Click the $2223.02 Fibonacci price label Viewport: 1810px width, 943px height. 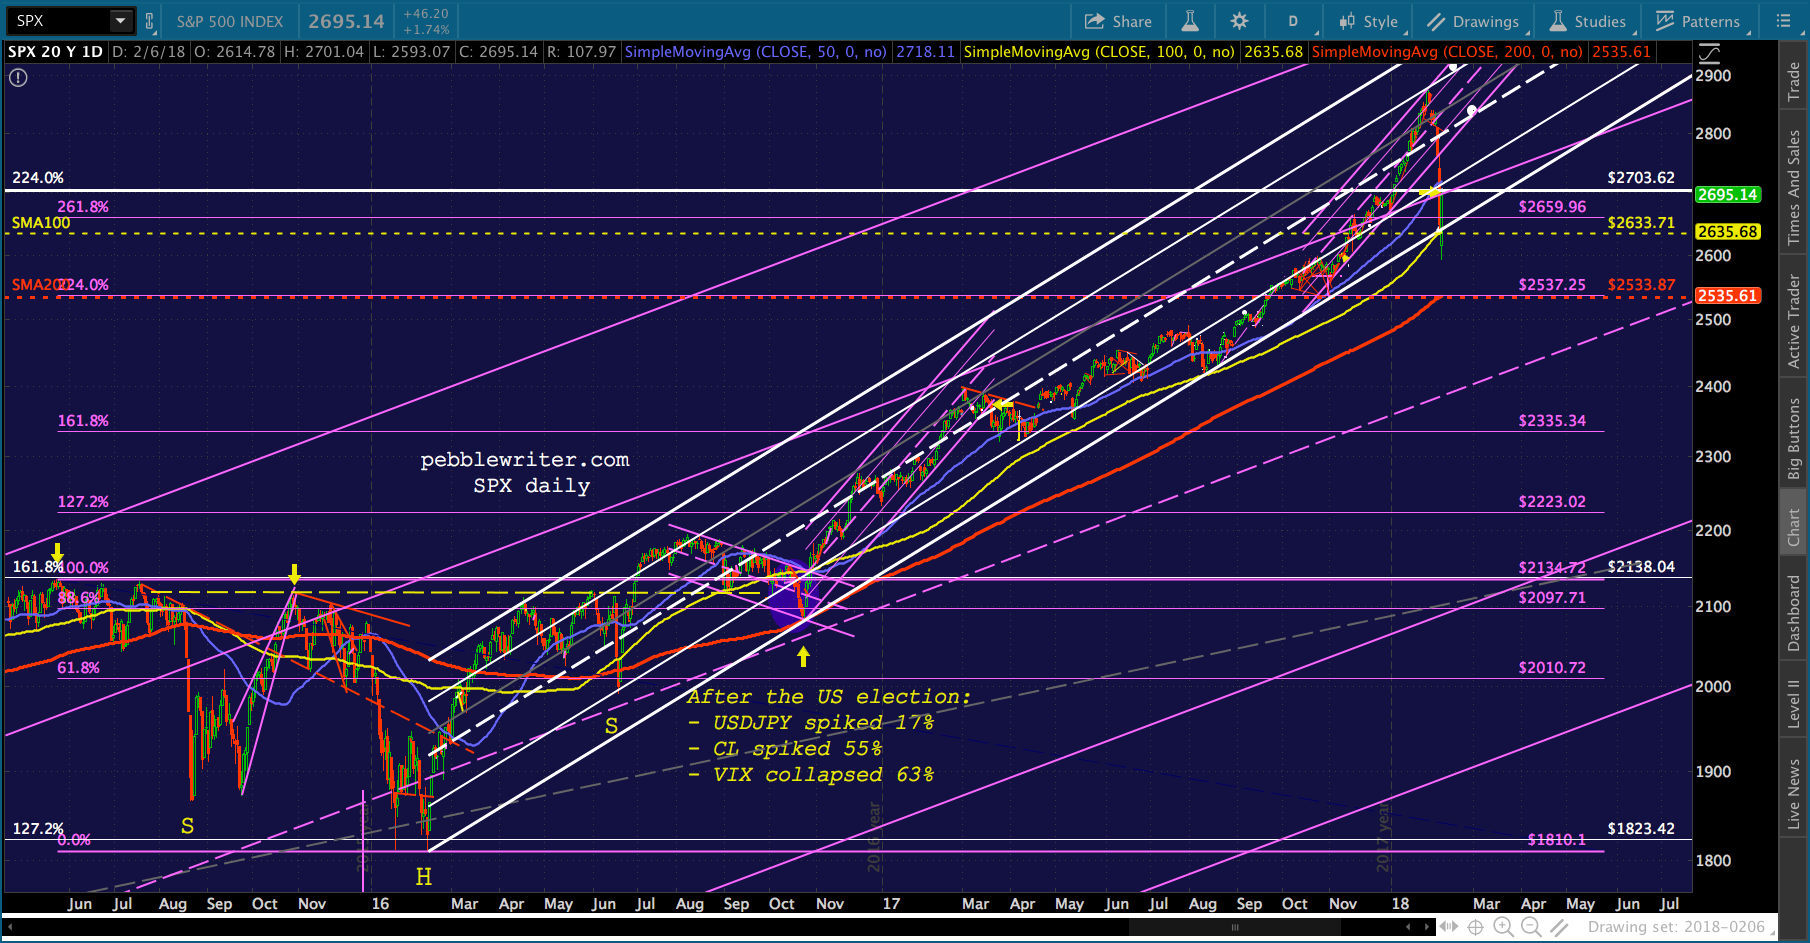pos(1552,502)
